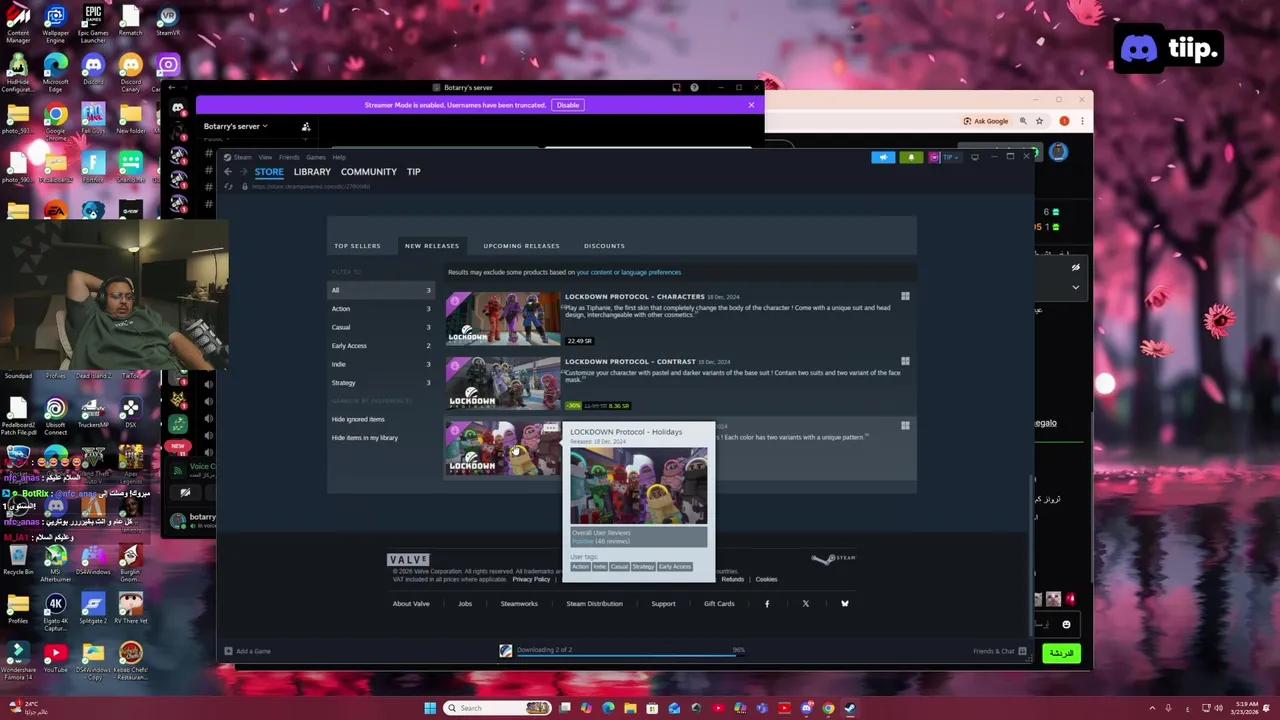Open Steam's Bluesky footer icon
The width and height of the screenshot is (1280, 720).
(845, 603)
